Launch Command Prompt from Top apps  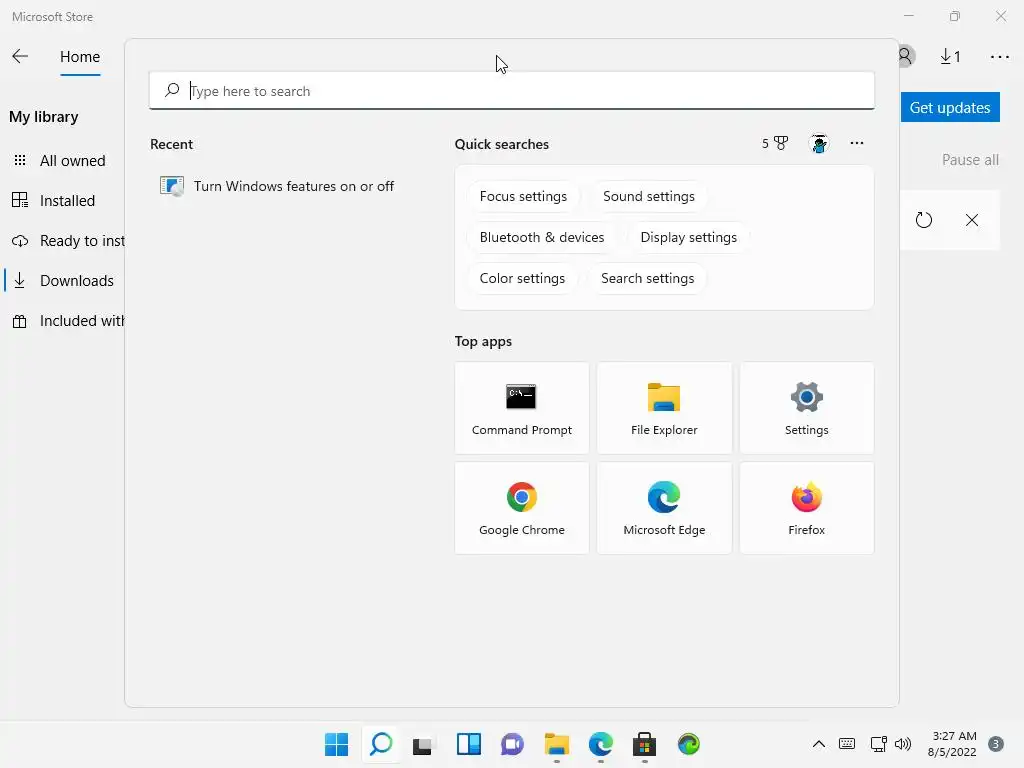tap(522, 408)
